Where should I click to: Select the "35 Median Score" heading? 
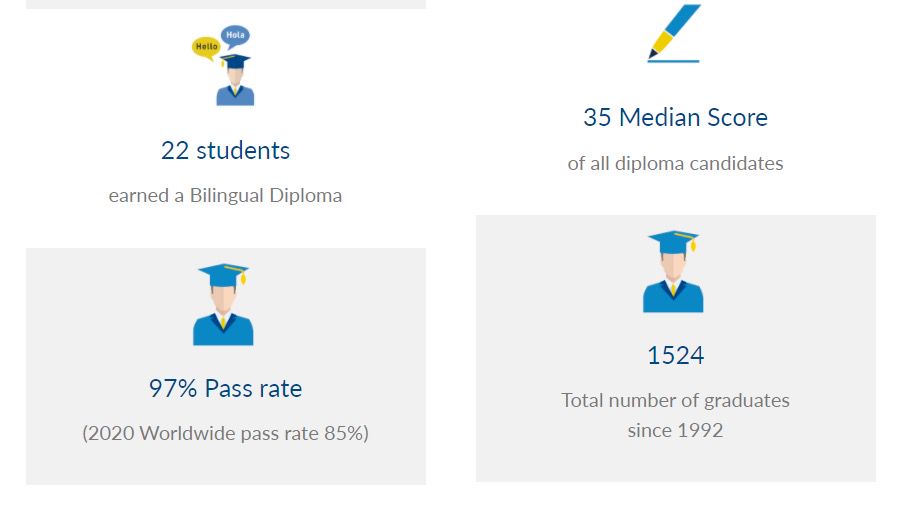pos(675,118)
